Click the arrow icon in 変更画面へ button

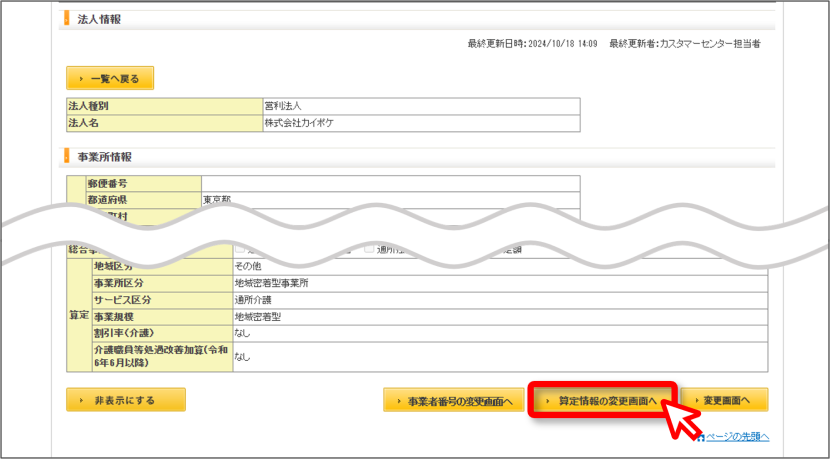click(x=696, y=400)
